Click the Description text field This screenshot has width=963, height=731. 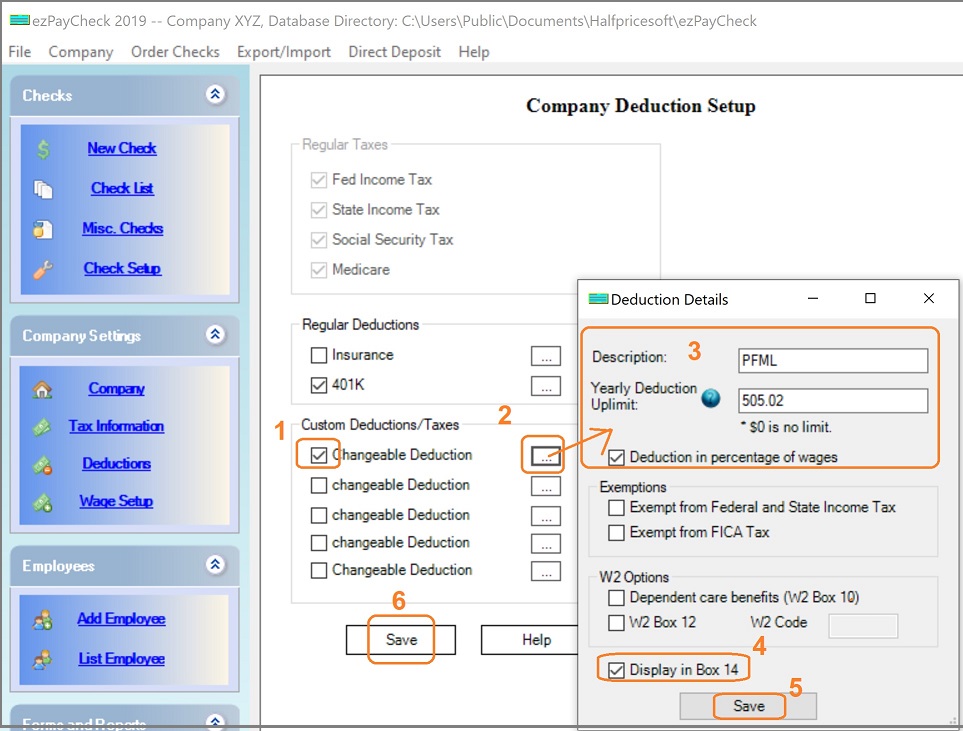point(832,360)
